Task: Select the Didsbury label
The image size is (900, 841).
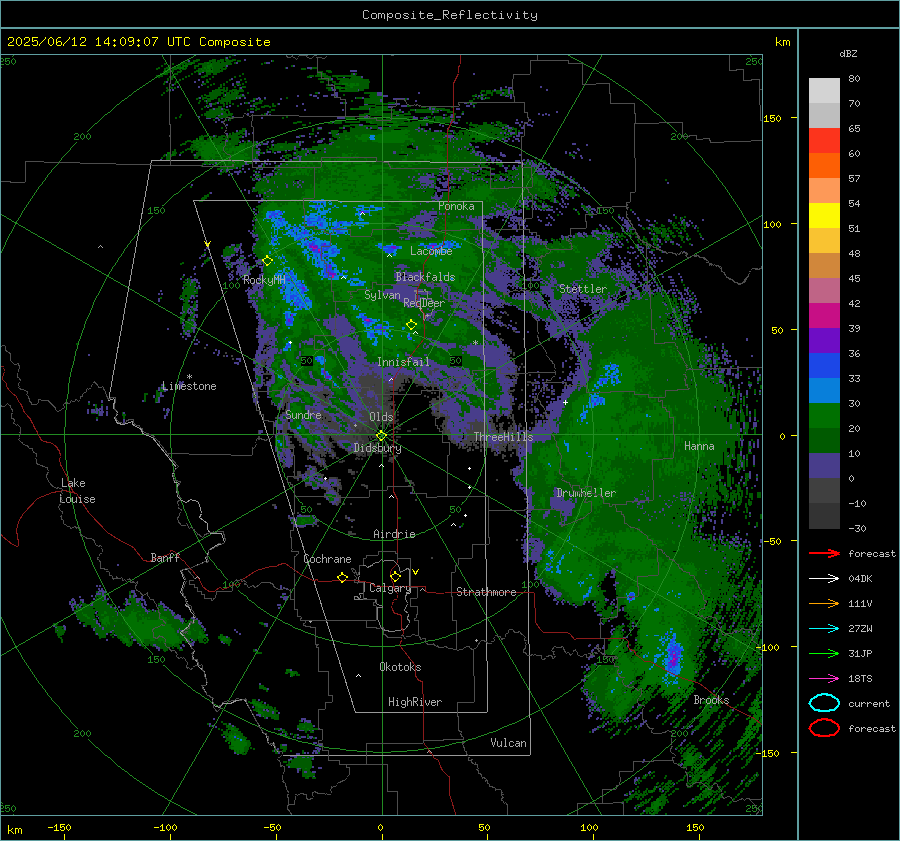Action: click(x=377, y=448)
